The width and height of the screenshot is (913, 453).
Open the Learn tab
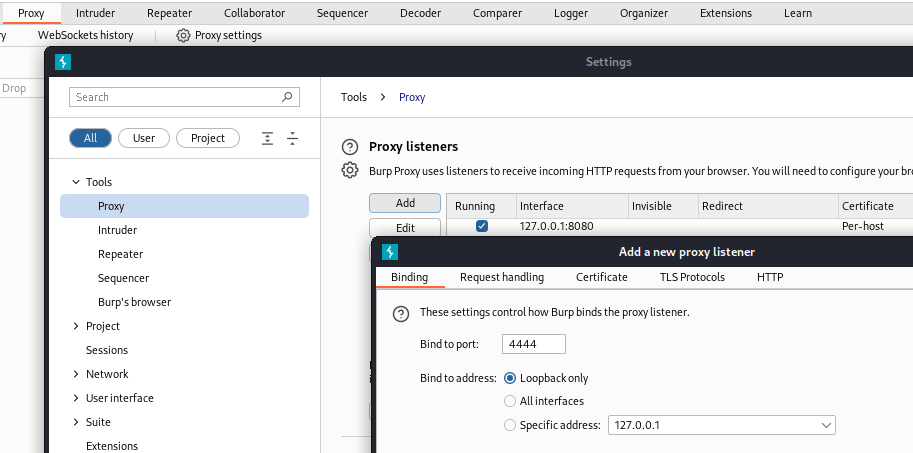pyautogui.click(x=798, y=13)
